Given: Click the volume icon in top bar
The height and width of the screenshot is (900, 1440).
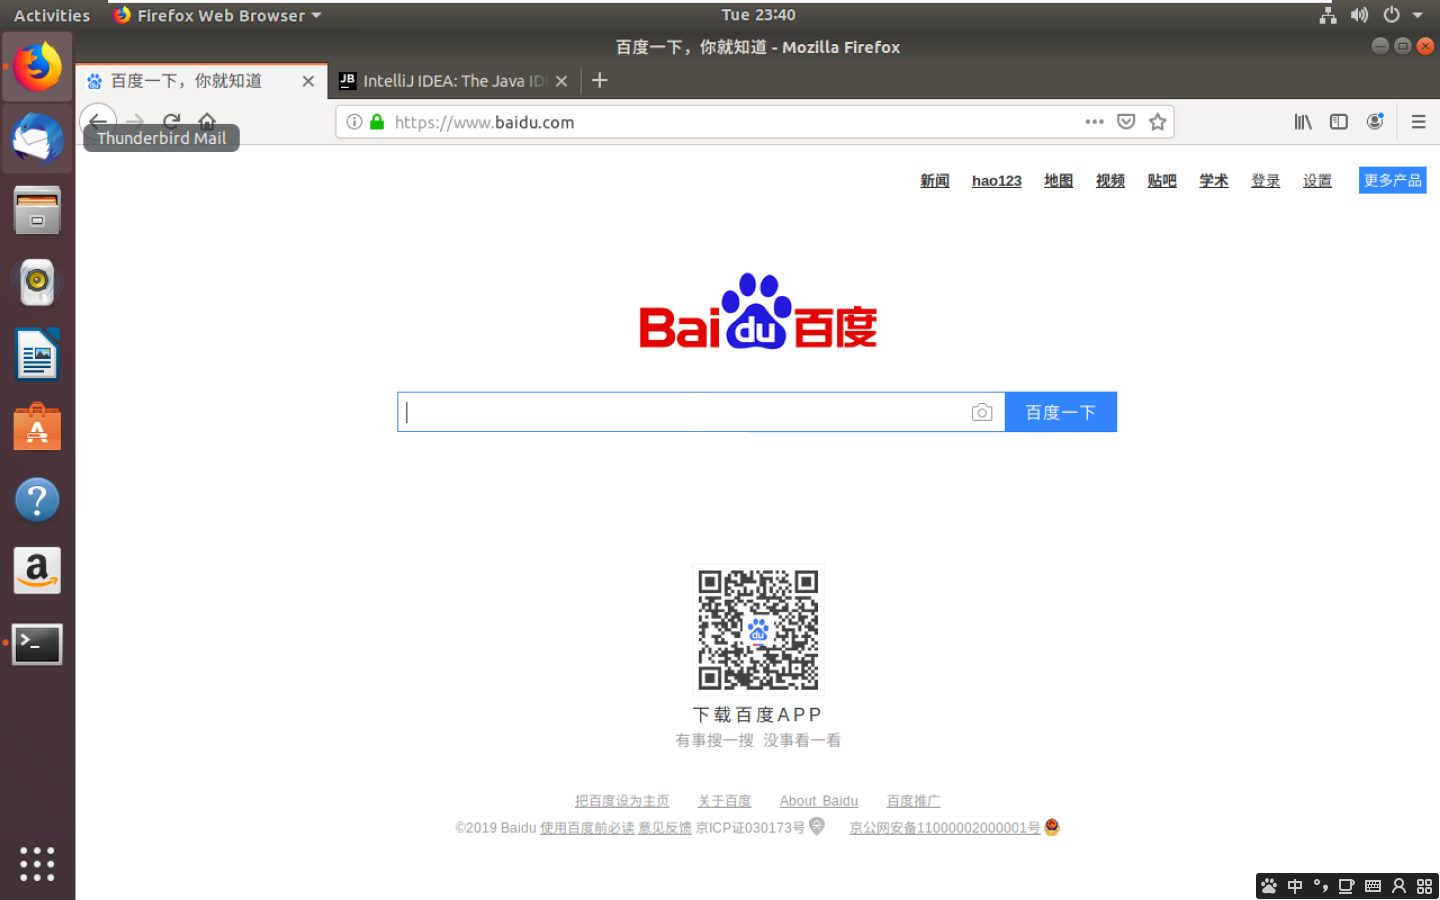Looking at the screenshot, I should point(1359,15).
